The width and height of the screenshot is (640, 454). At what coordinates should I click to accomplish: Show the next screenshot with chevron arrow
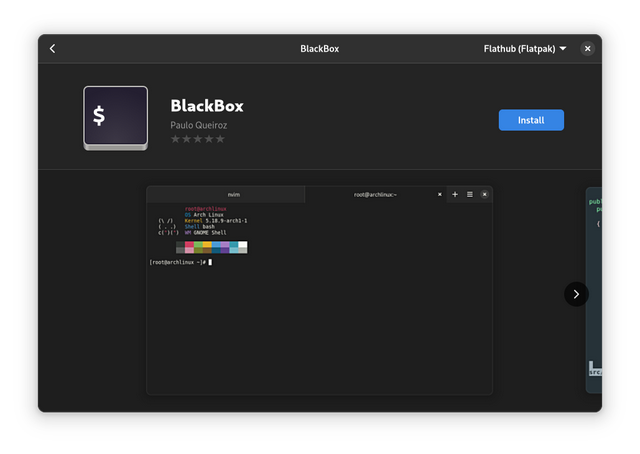(x=576, y=294)
